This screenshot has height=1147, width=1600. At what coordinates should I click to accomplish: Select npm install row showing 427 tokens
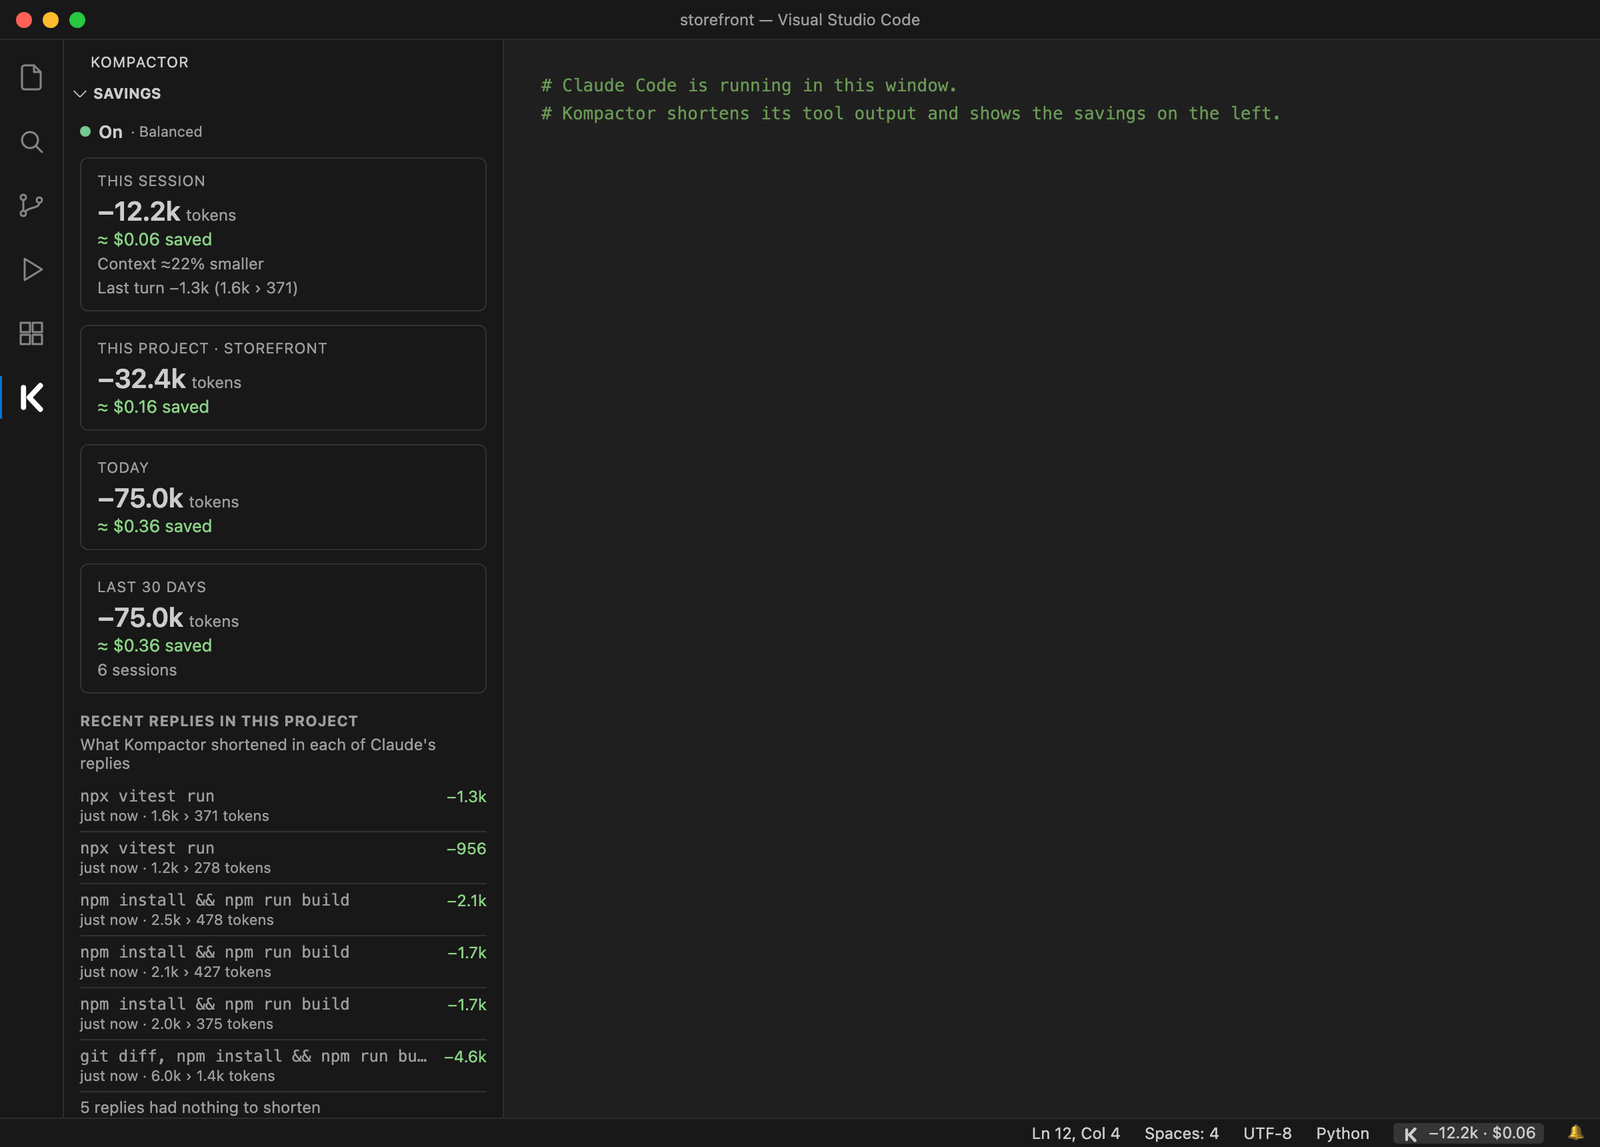click(283, 962)
